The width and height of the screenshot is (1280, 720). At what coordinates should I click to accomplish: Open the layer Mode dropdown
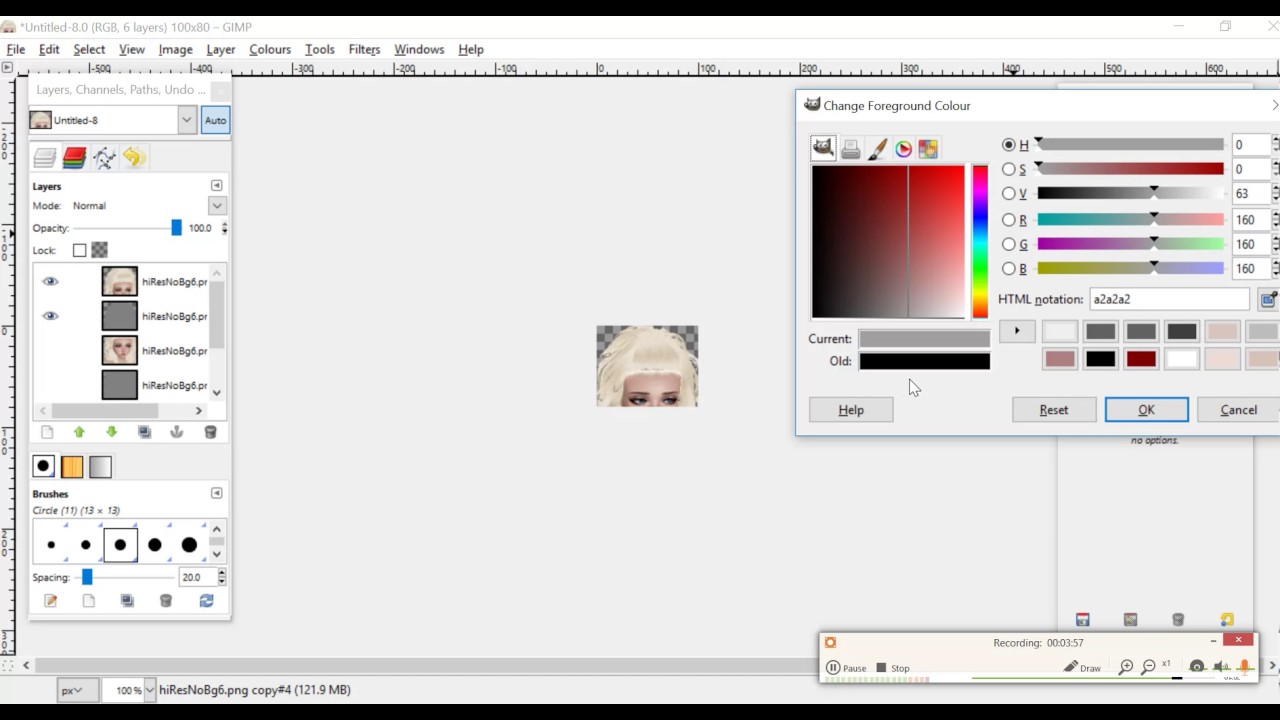216,205
